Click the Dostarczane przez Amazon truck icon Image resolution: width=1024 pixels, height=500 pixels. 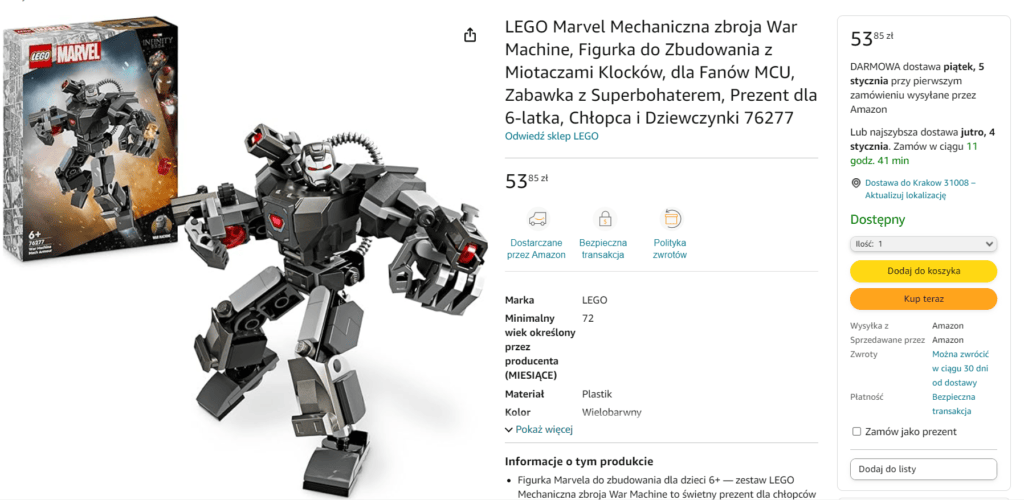click(x=538, y=219)
